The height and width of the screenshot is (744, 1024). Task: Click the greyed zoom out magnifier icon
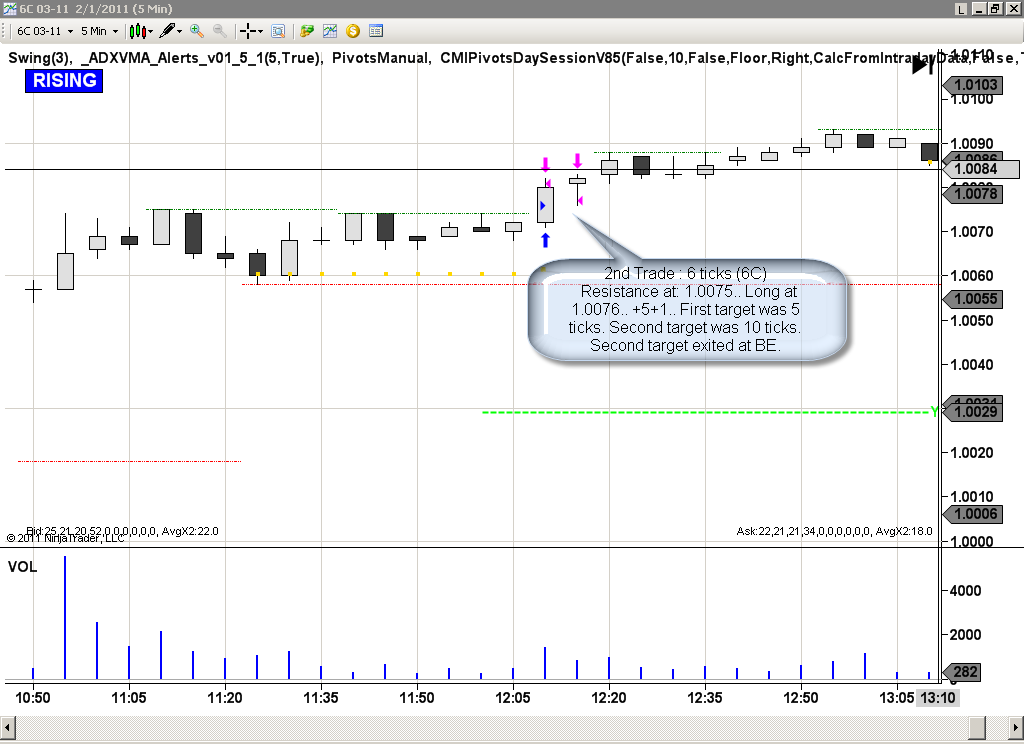point(220,31)
